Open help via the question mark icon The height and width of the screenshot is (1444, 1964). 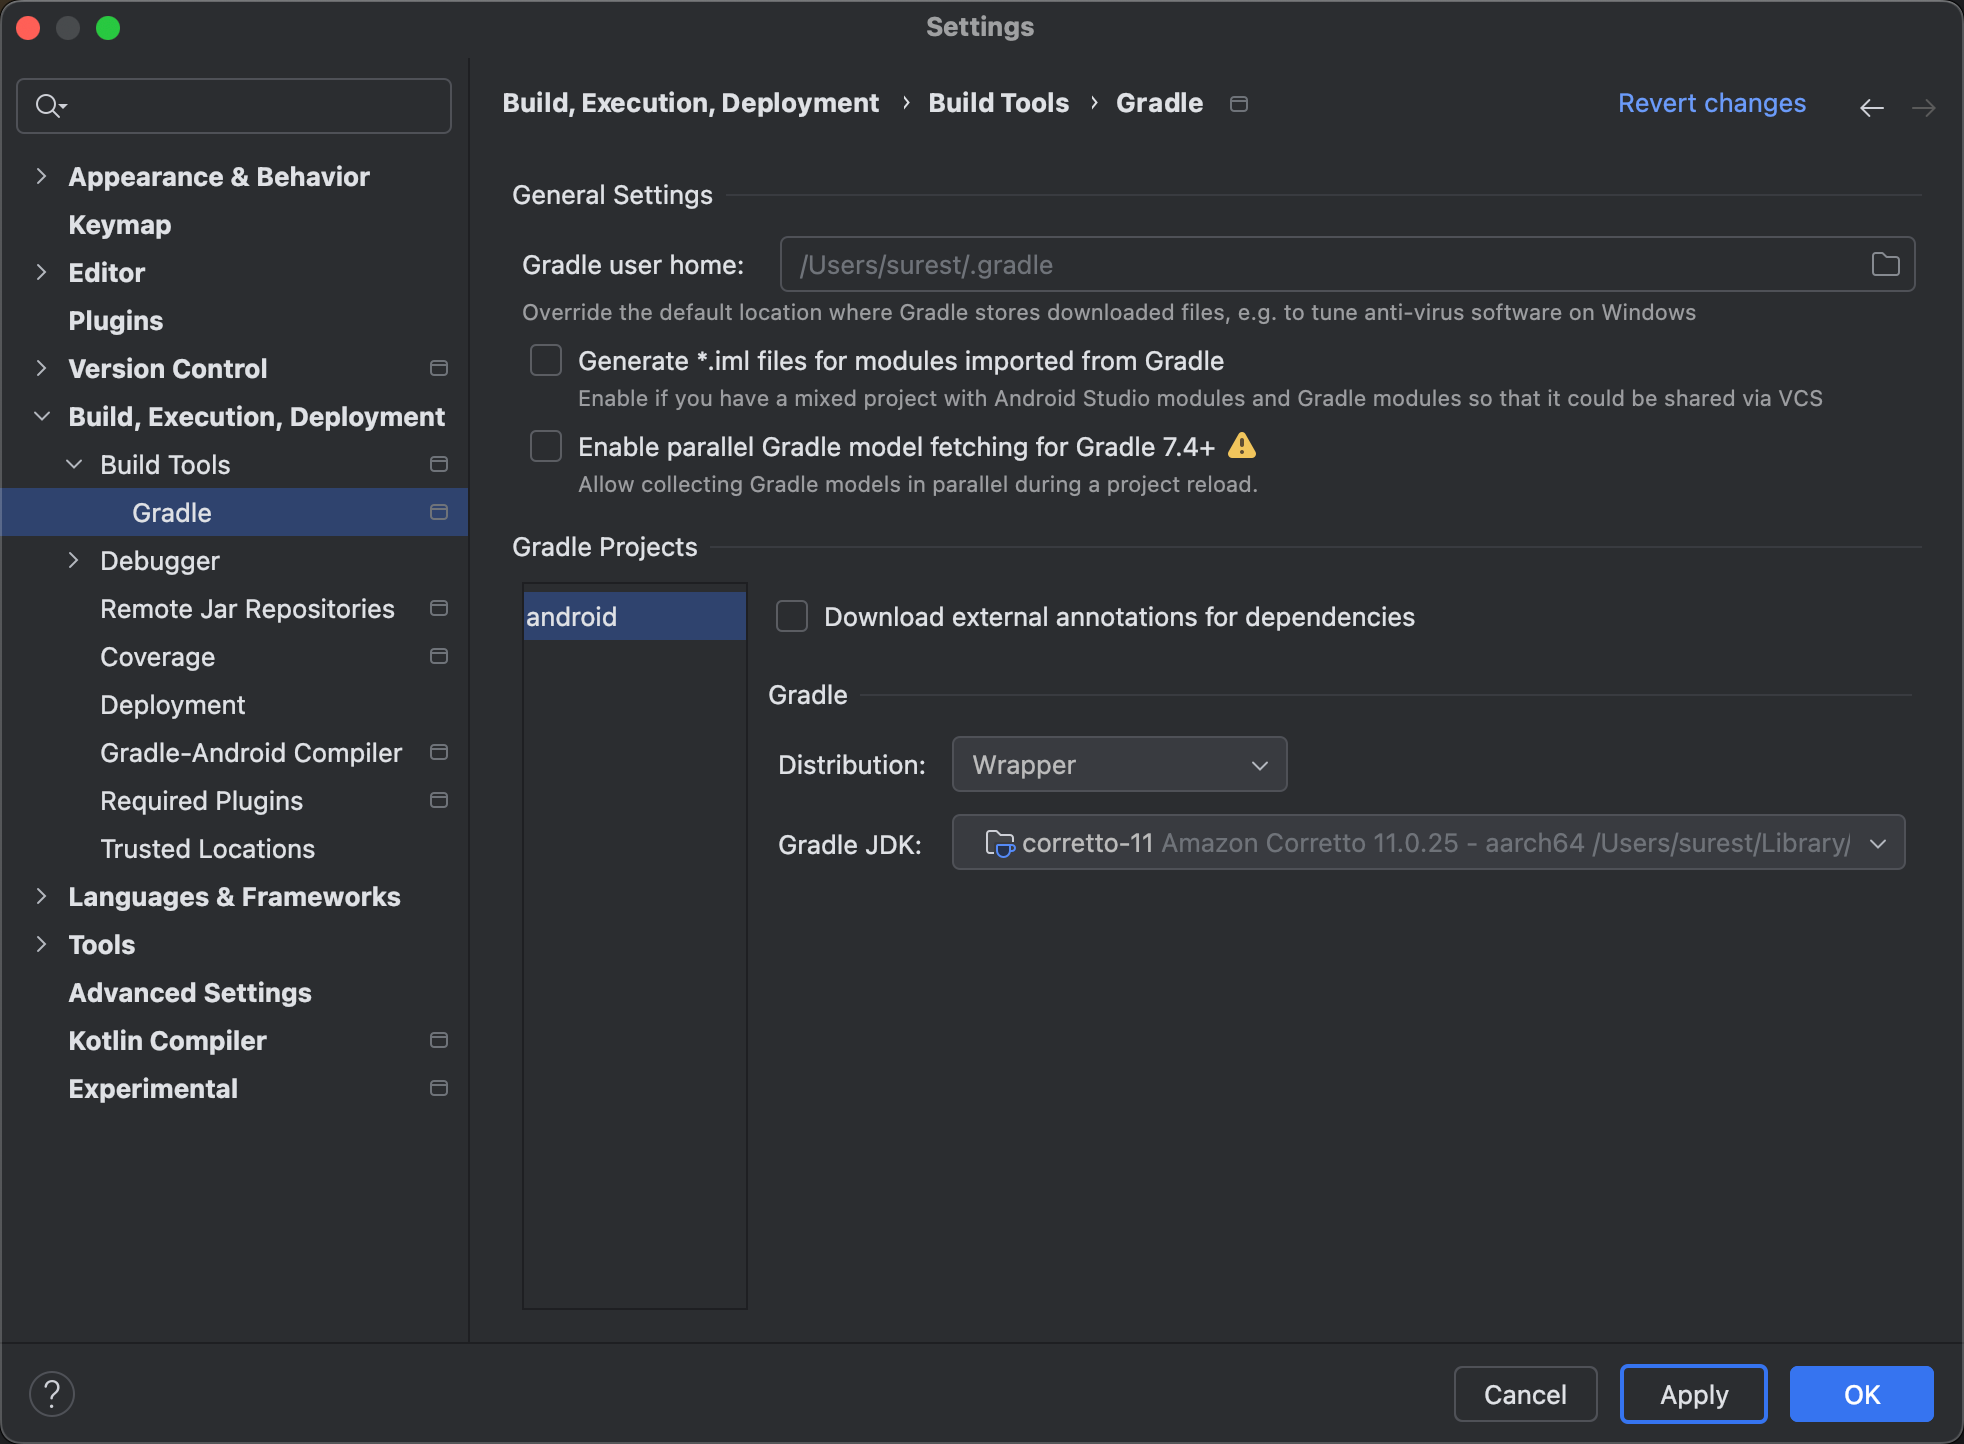click(x=52, y=1393)
